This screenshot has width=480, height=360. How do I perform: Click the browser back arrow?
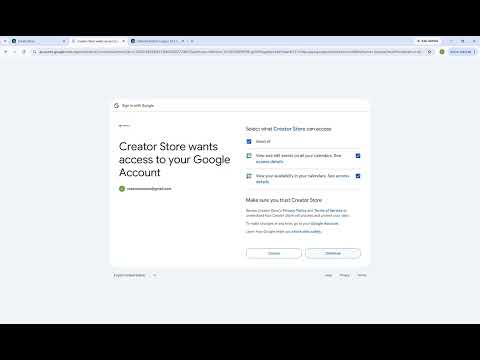coord(6,52)
